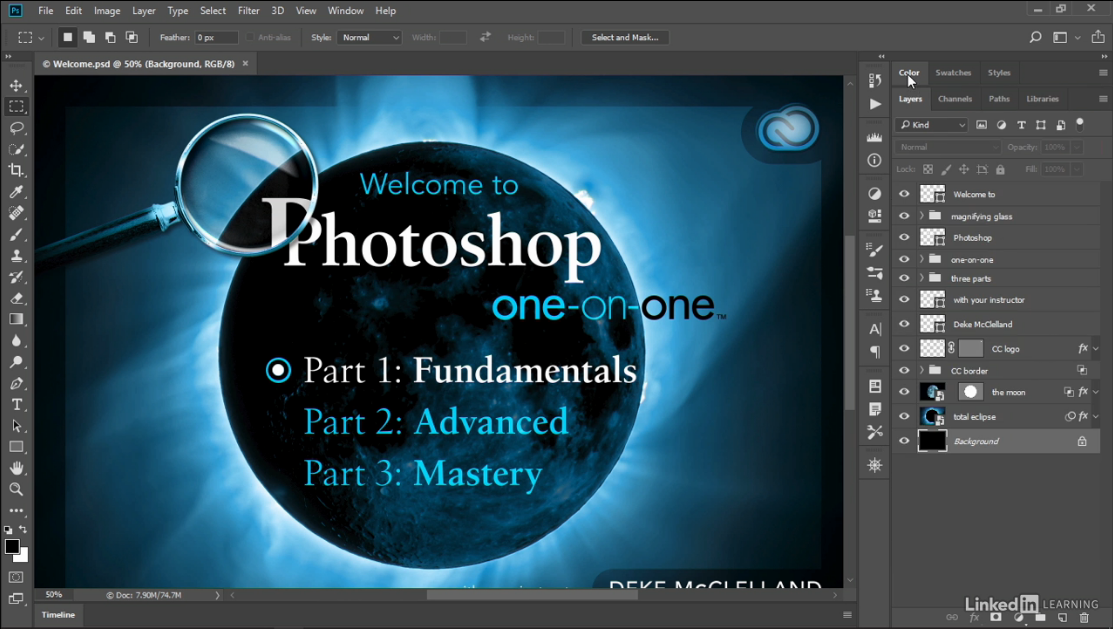Select the Hand tool

tap(16, 469)
